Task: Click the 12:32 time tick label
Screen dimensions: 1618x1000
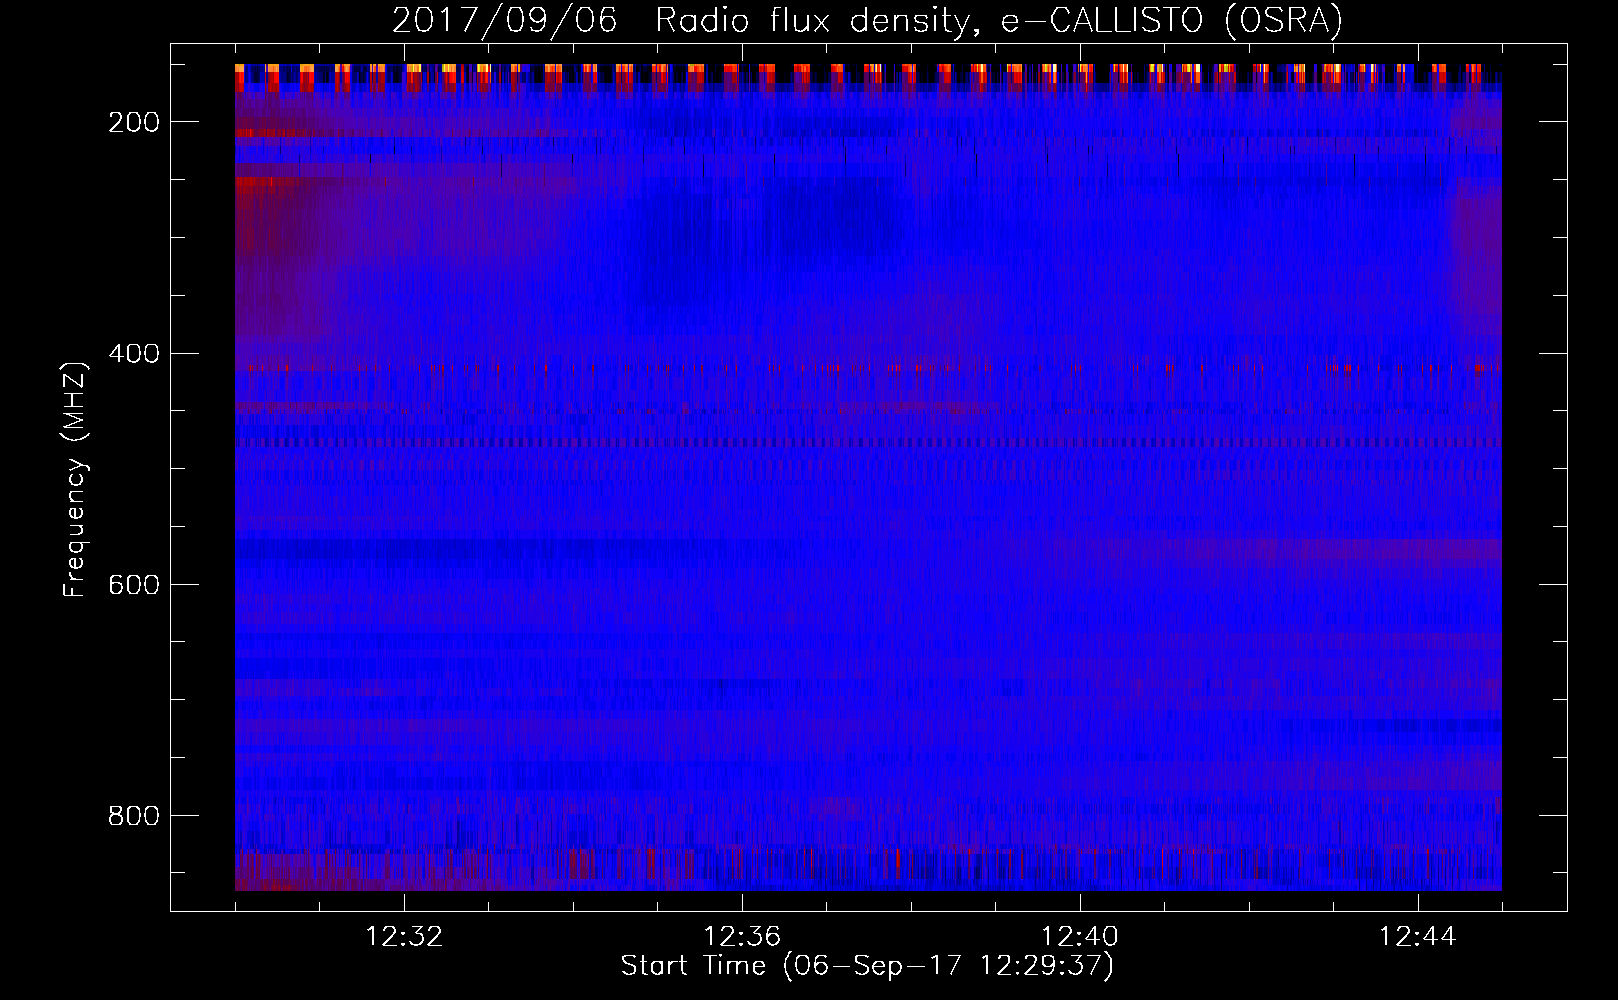Action: (x=404, y=937)
